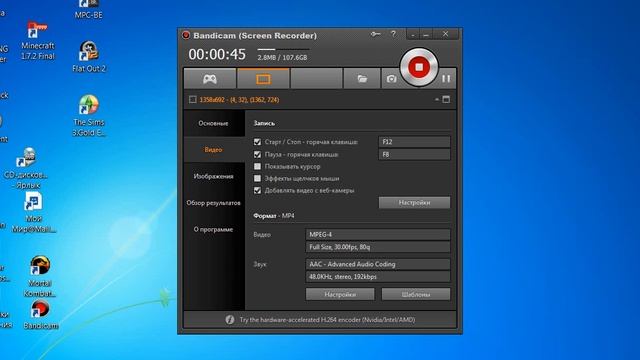Screen dimensions: 640x360
Task: Click the 2.8MB / 107.6GB size text
Action: [x=282, y=58]
